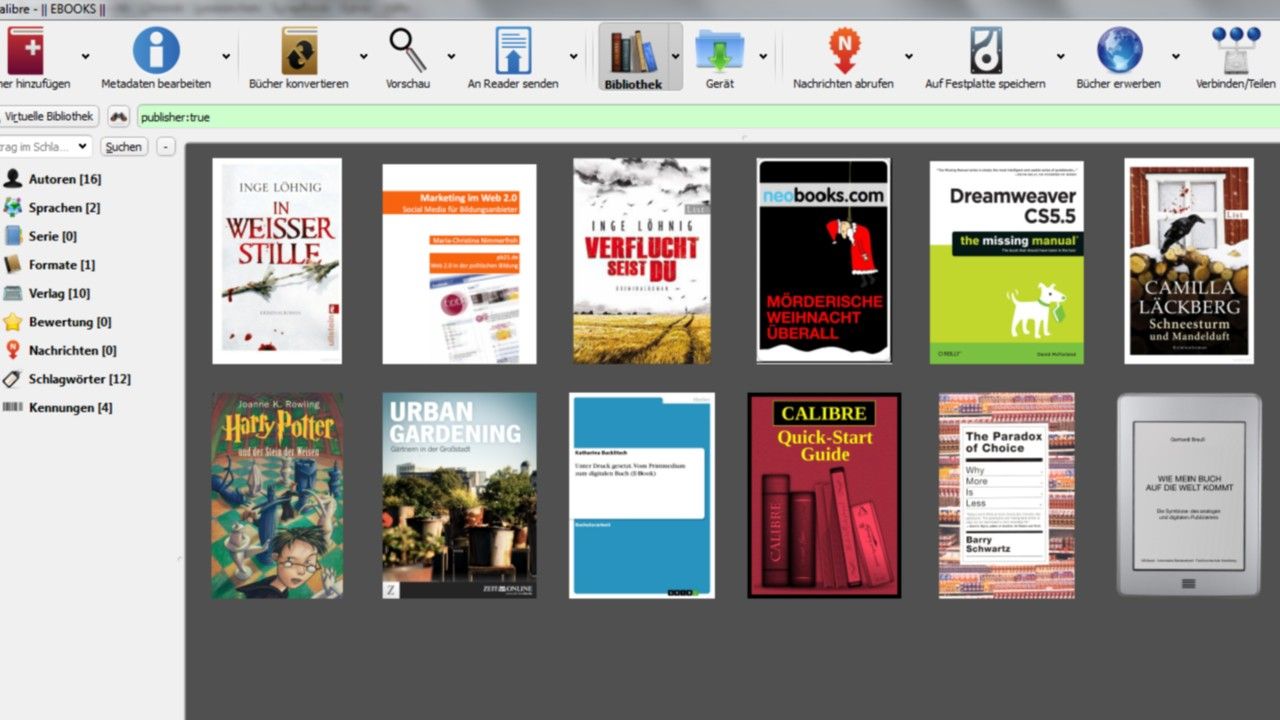Select Calibre Quick-Start Guide cover

tap(824, 495)
